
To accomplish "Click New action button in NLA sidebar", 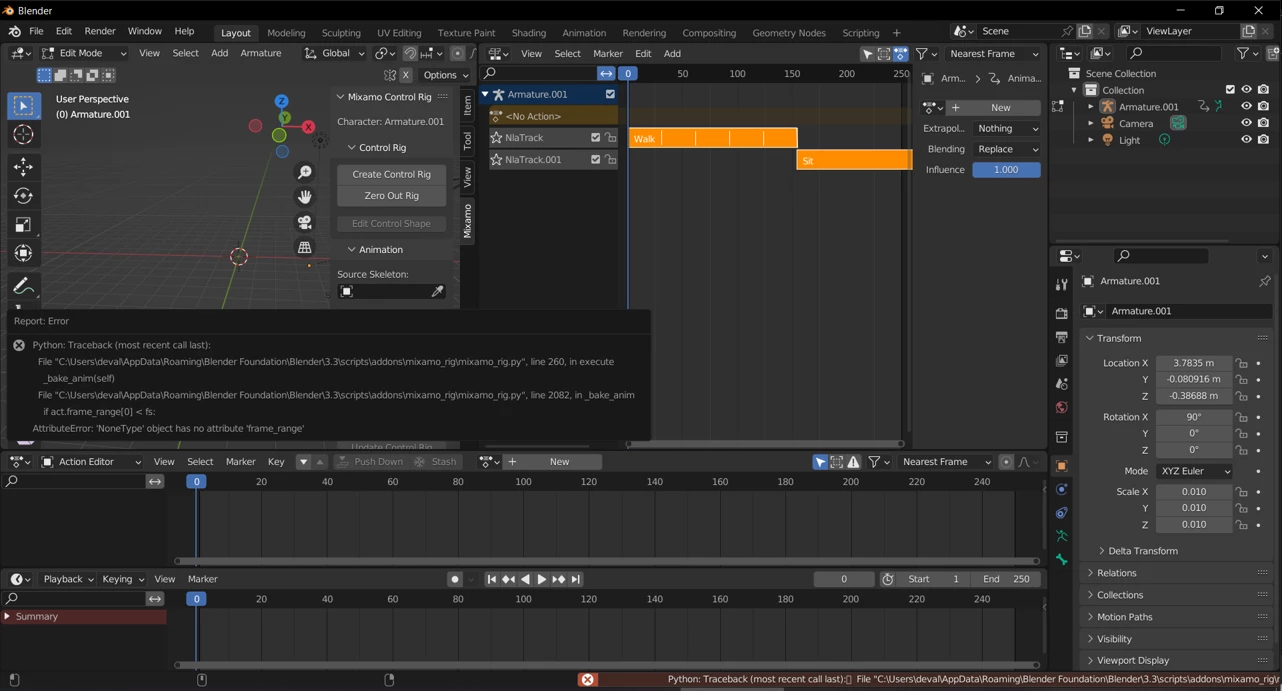I will pos(994,108).
